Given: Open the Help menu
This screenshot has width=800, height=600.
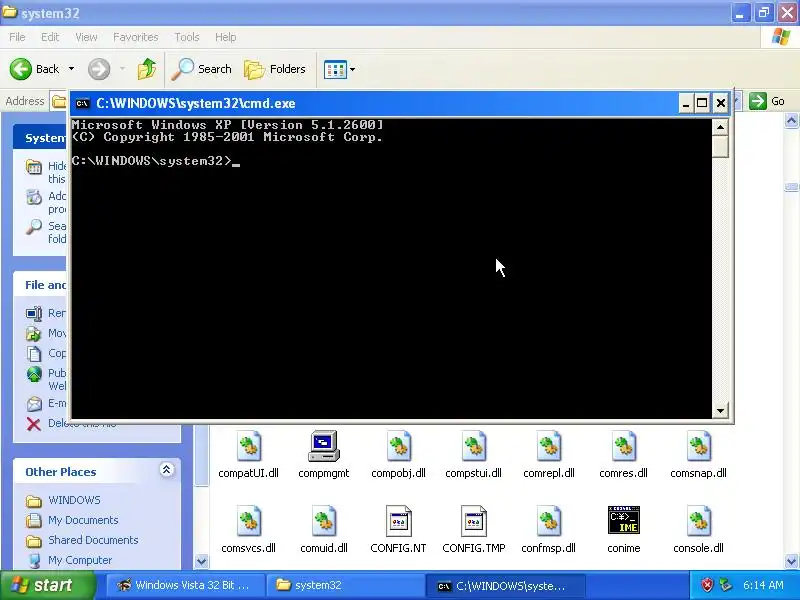Looking at the screenshot, I should [226, 37].
